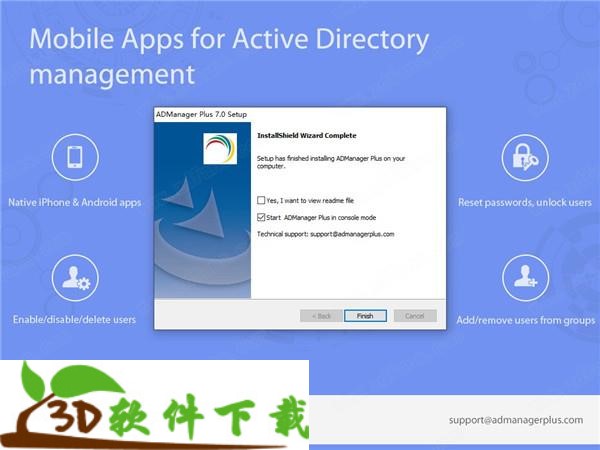Image resolution: width=600 pixels, height=450 pixels.
Task: Check the view readme file checkbox
Action: (261, 200)
